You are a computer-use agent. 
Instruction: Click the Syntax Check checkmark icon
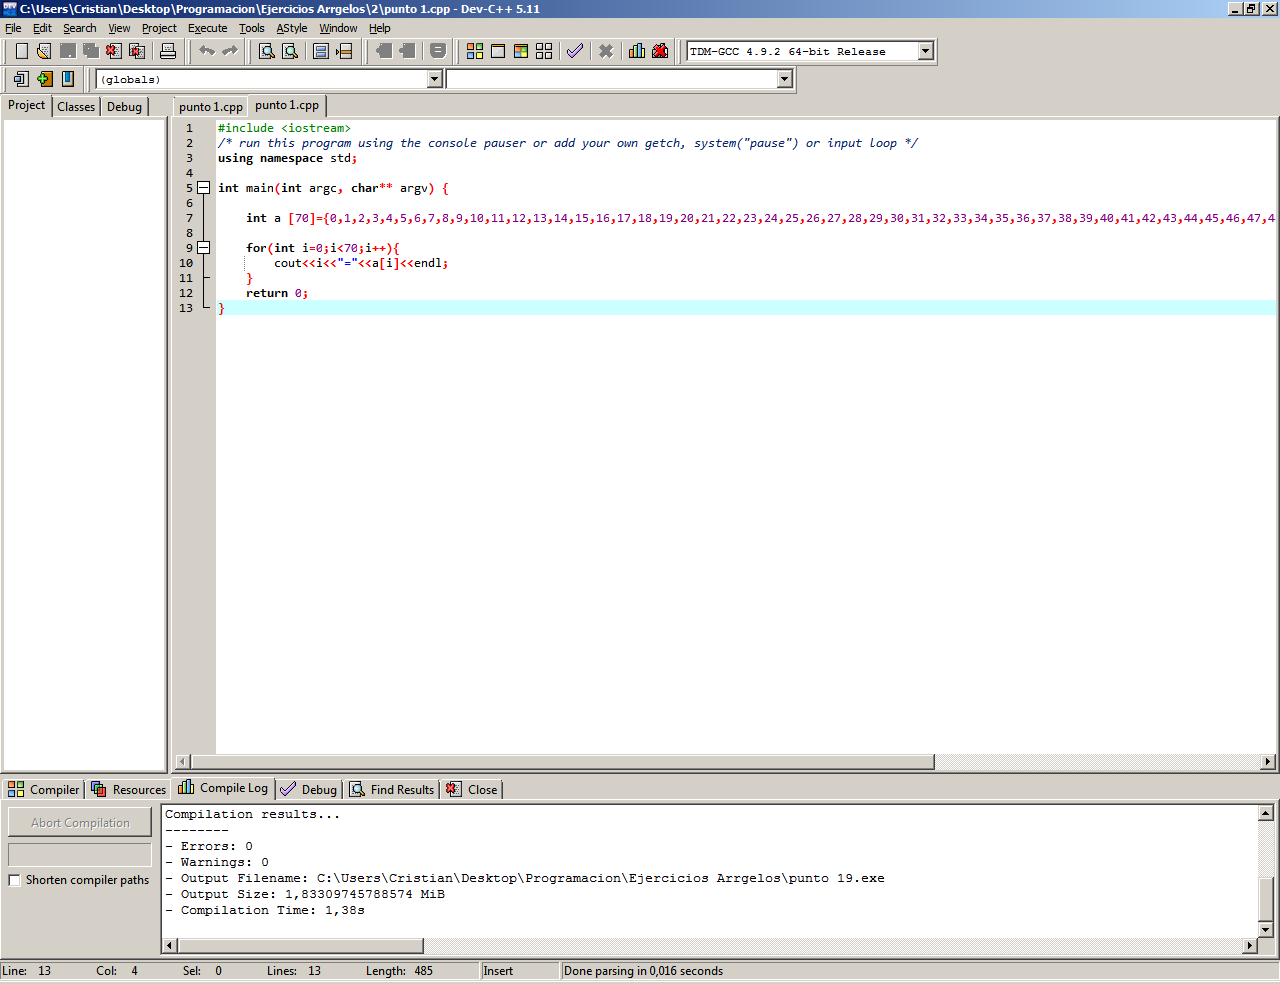[575, 51]
